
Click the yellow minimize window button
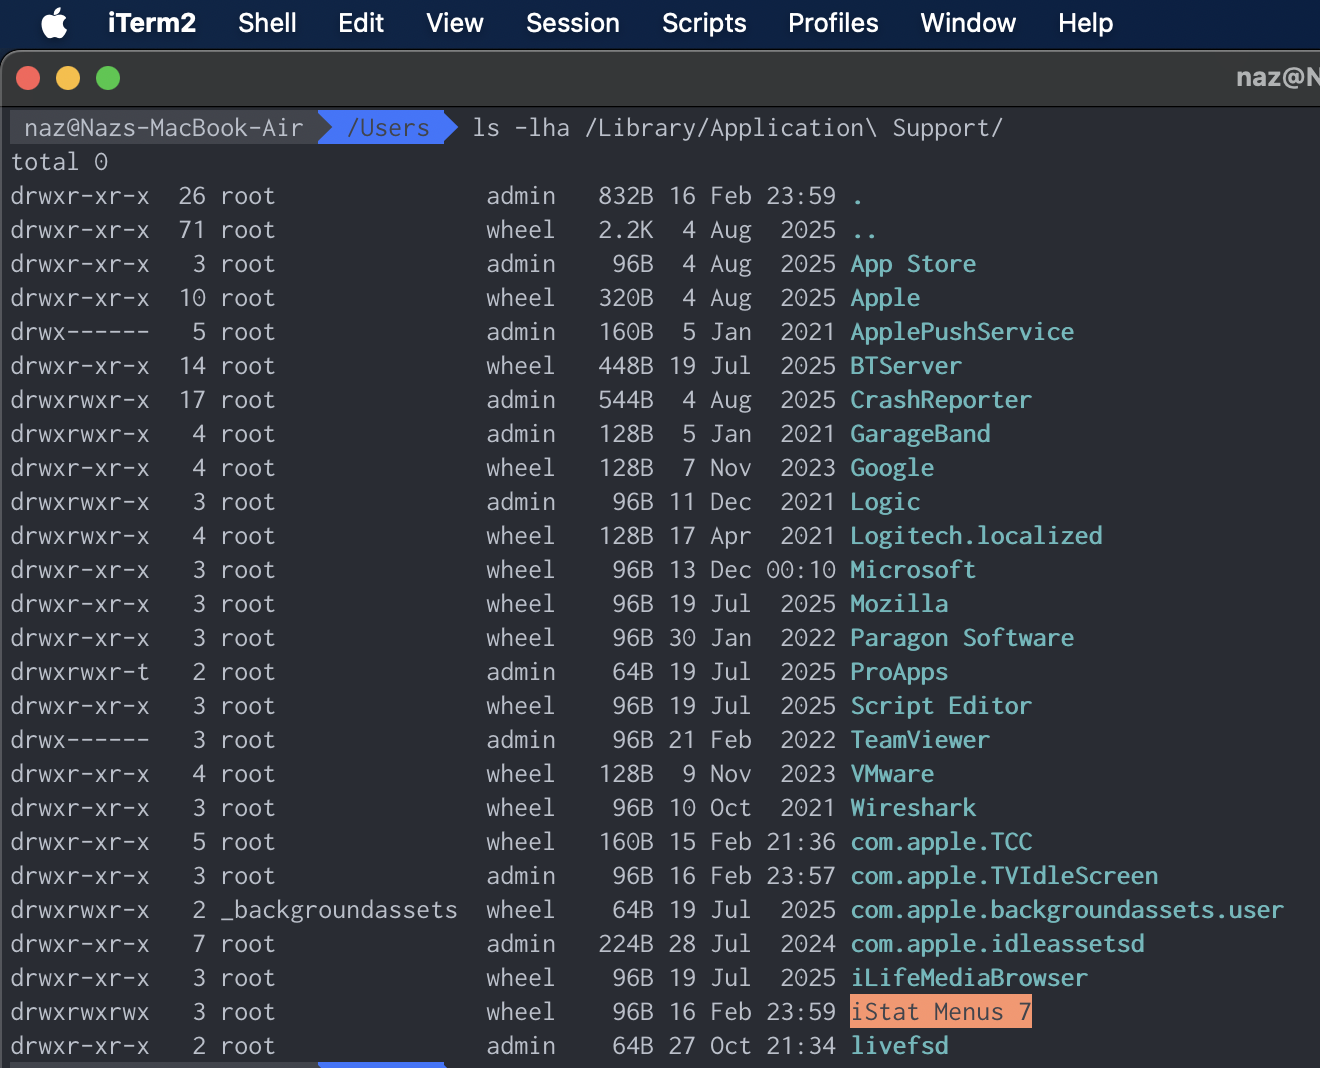tap(68, 78)
